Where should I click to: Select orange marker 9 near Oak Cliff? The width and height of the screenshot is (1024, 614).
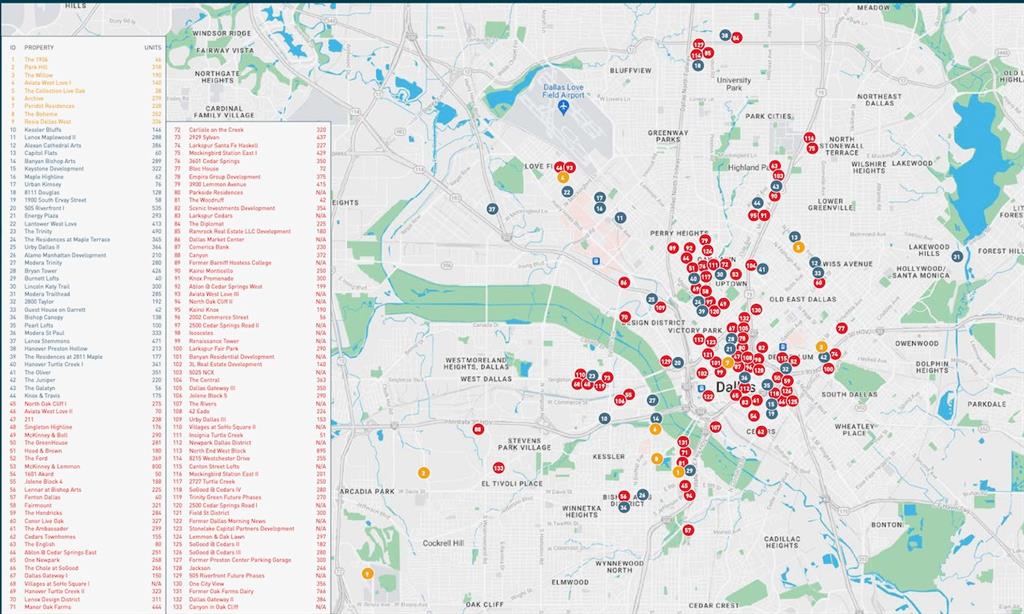point(368,573)
